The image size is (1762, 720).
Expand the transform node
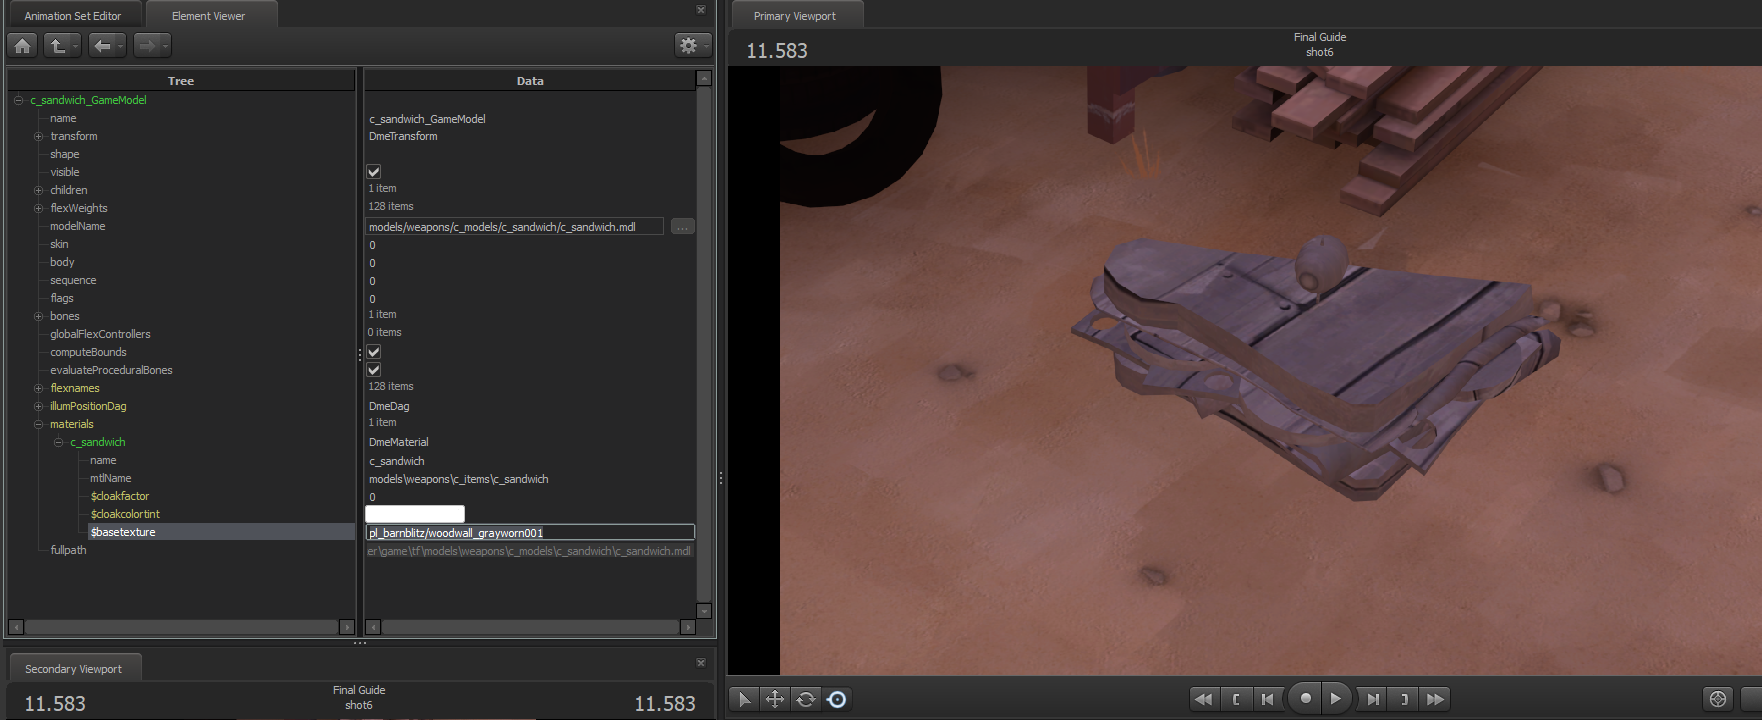pyautogui.click(x=39, y=136)
